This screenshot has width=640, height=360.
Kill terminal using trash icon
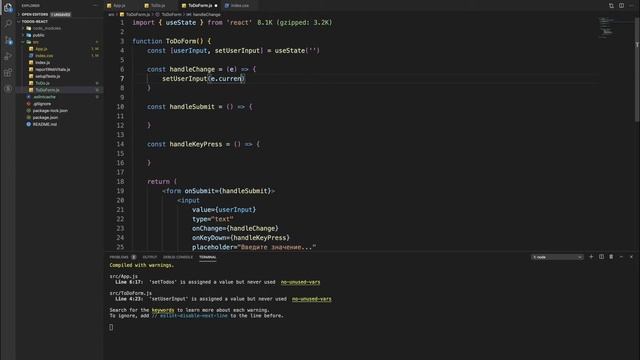tap(611, 257)
